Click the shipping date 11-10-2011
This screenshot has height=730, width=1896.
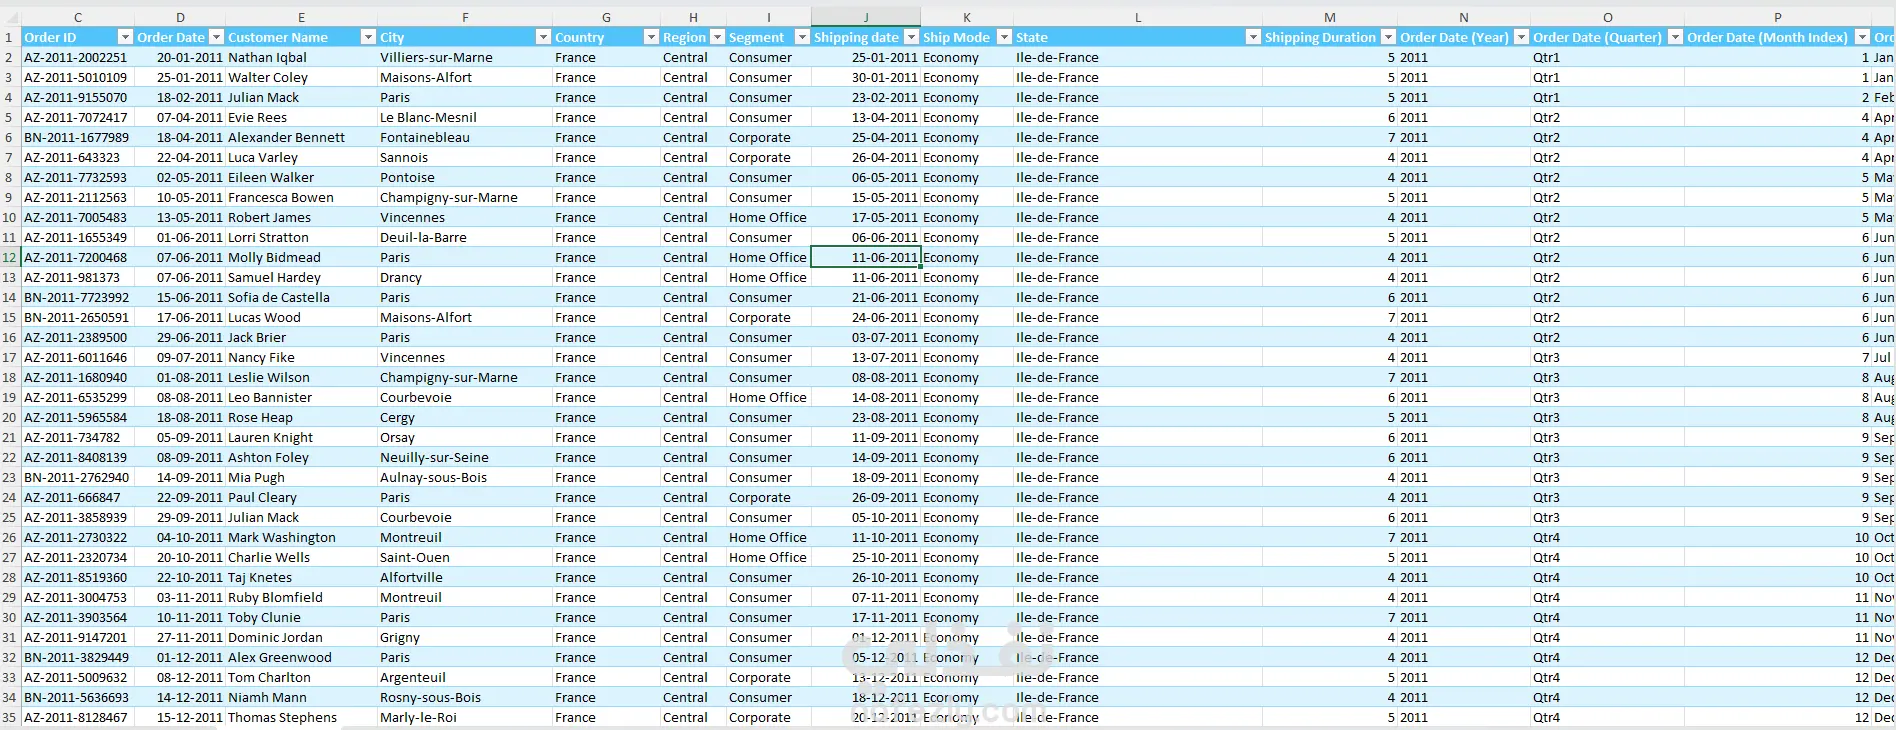[x=884, y=537]
